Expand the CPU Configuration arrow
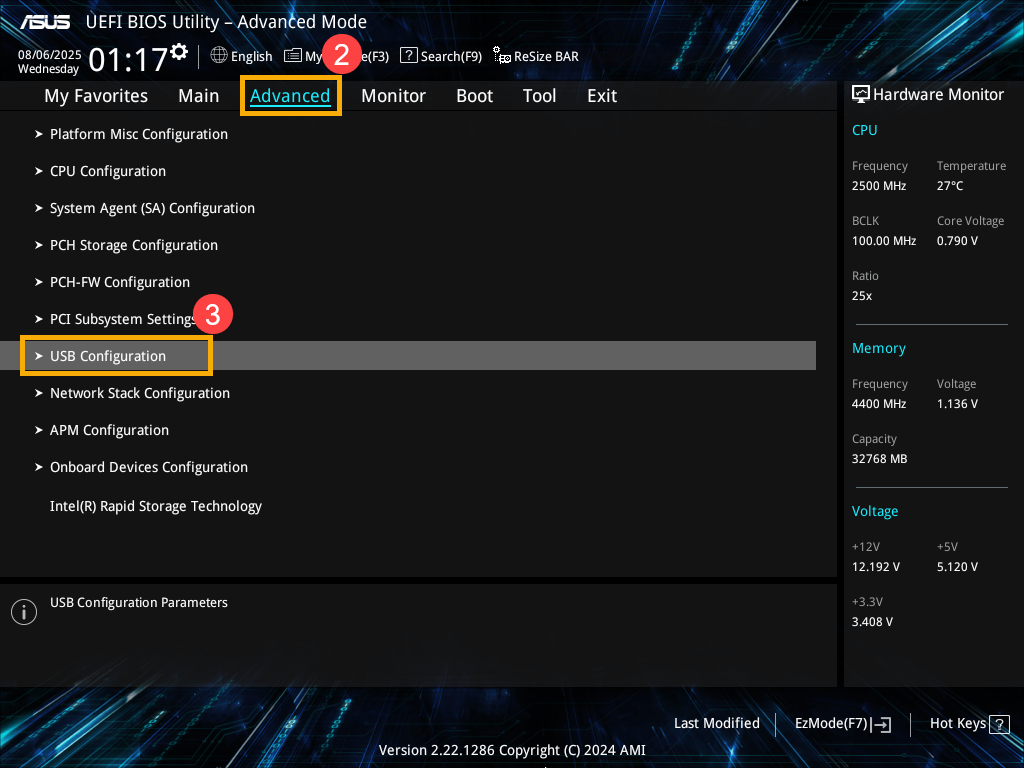This screenshot has width=1024, height=768. tap(39, 171)
